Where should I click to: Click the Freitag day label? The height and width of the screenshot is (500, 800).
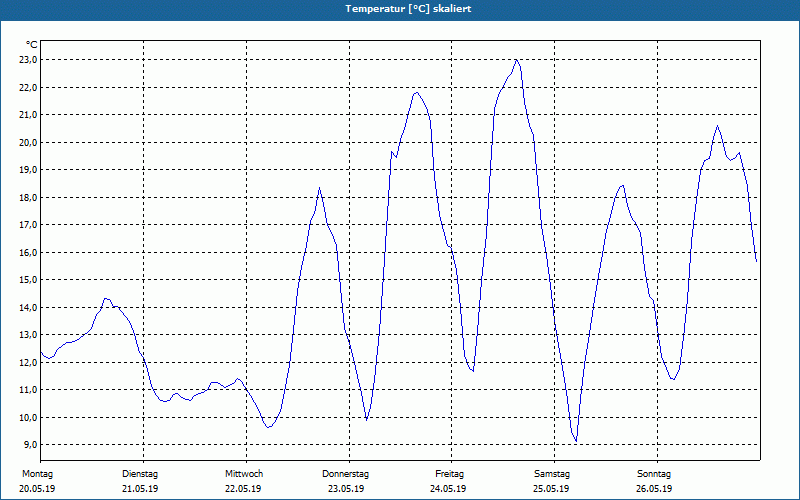(x=449, y=474)
